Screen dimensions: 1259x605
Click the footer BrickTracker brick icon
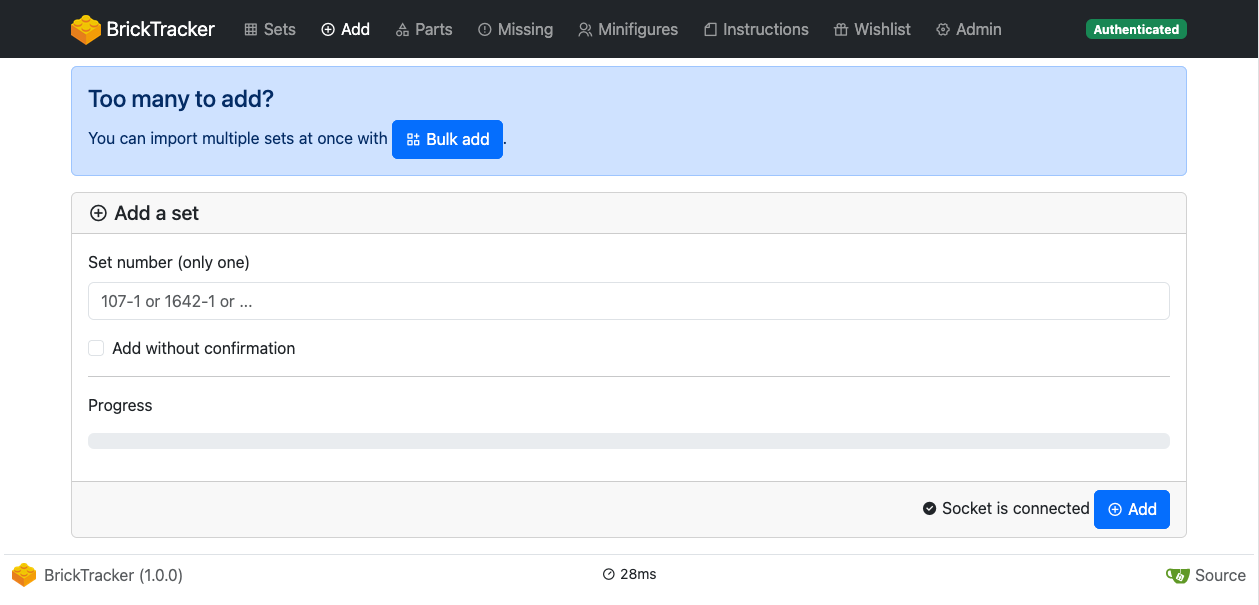[x=24, y=575]
